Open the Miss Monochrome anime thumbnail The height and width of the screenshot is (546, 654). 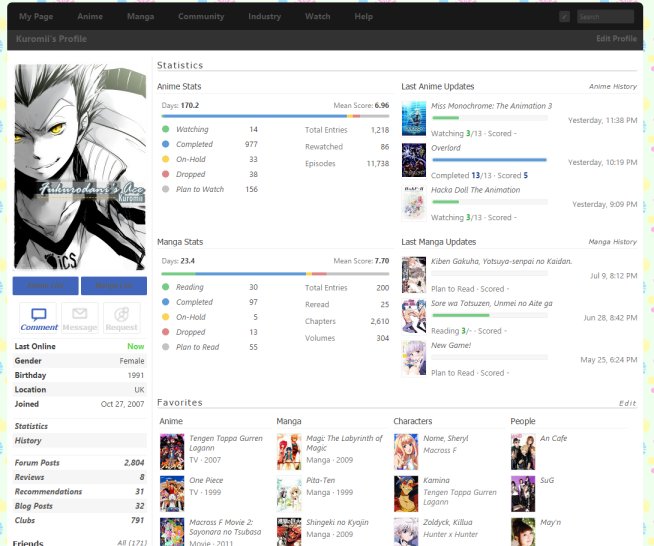414,119
